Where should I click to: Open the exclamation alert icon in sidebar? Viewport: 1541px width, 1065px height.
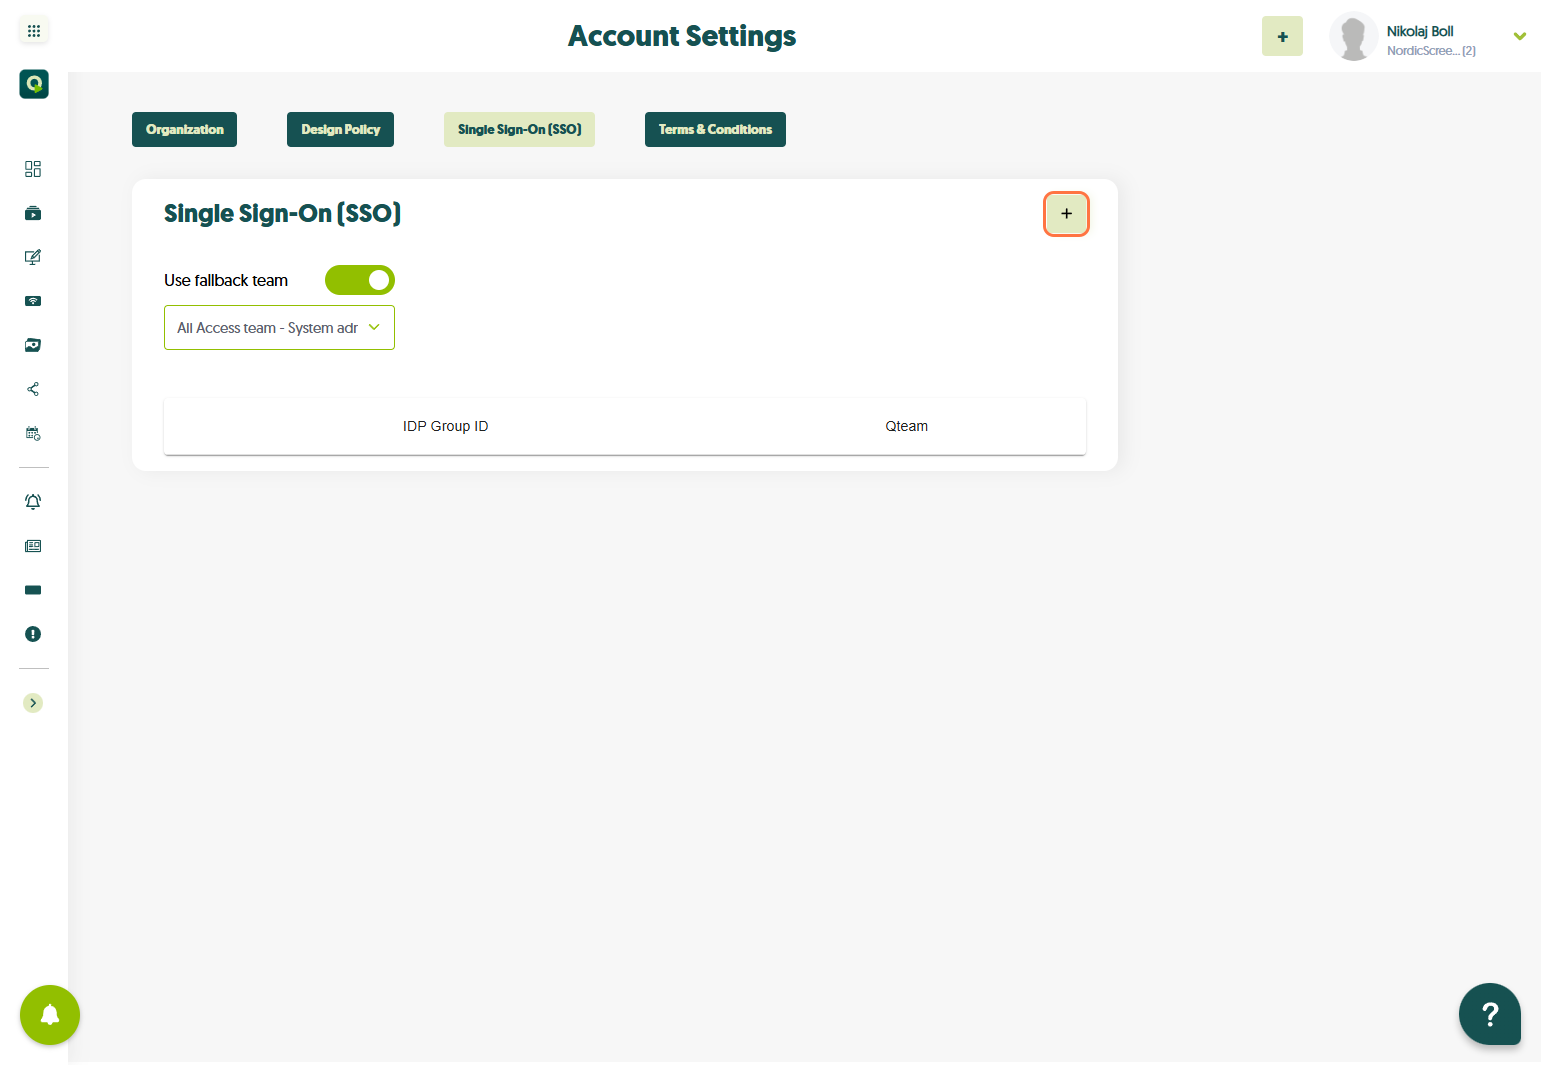click(x=33, y=634)
